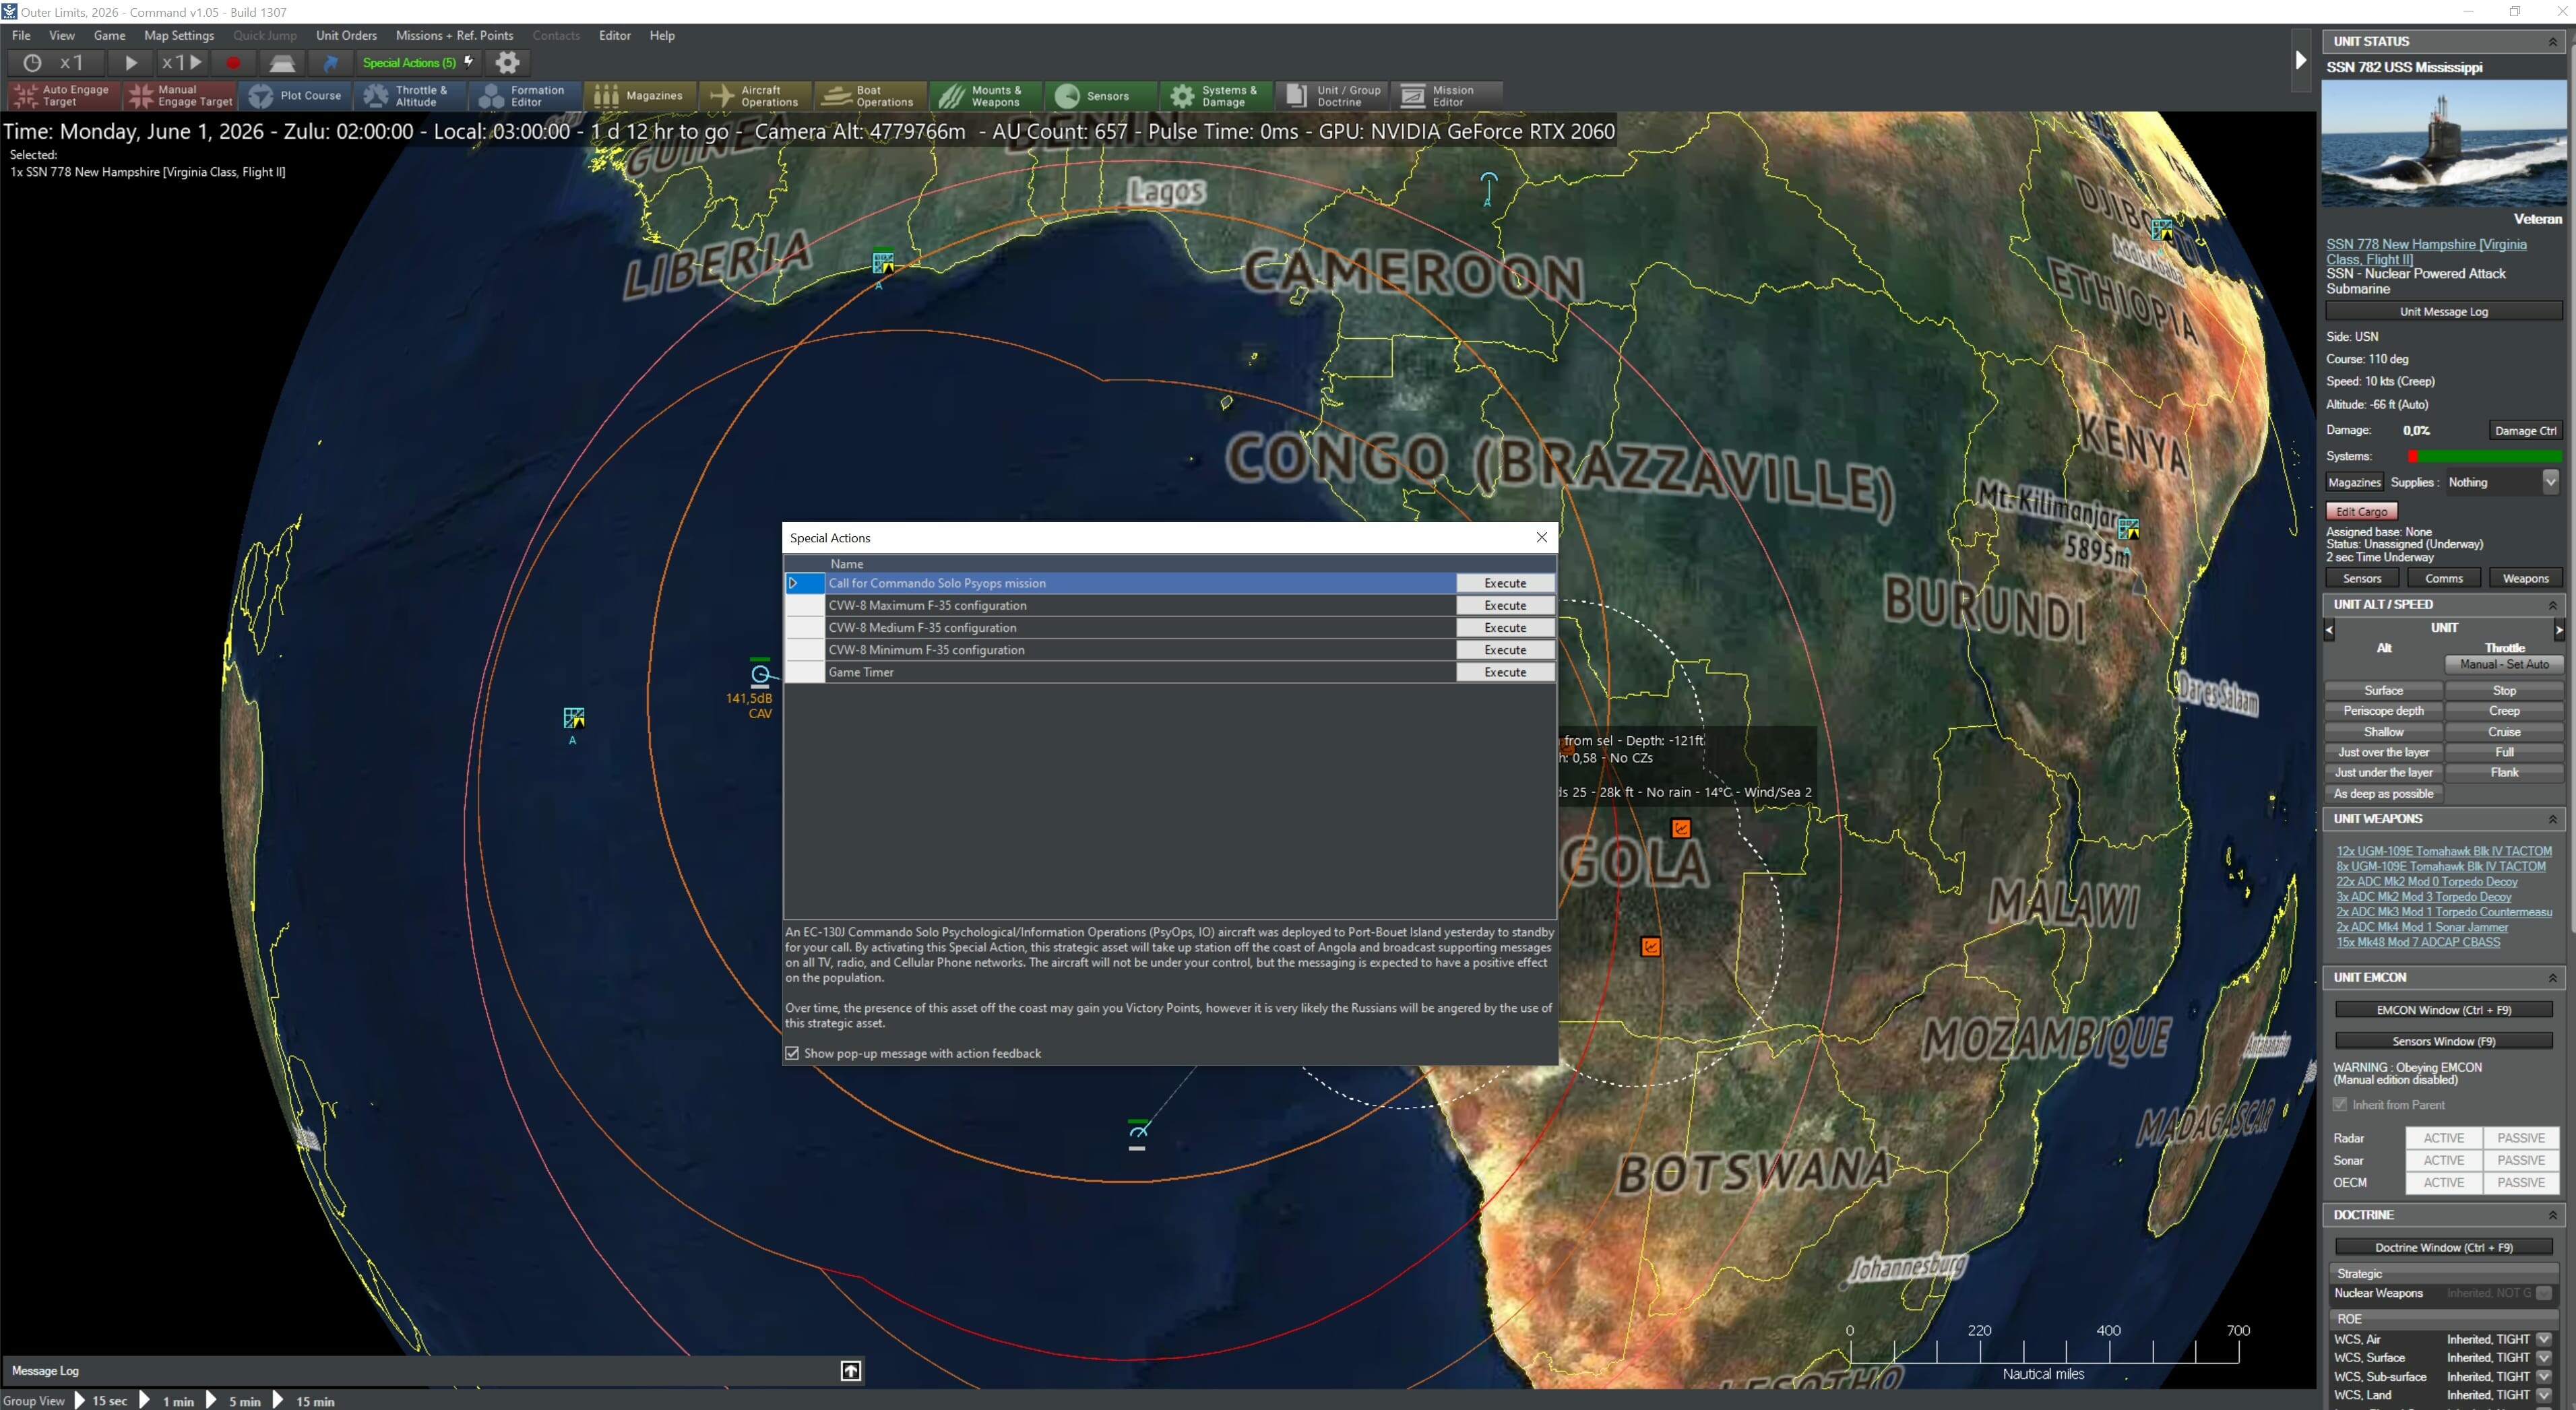The image size is (2576, 1410).
Task: Open the Unit Orders menu
Action: click(x=346, y=35)
